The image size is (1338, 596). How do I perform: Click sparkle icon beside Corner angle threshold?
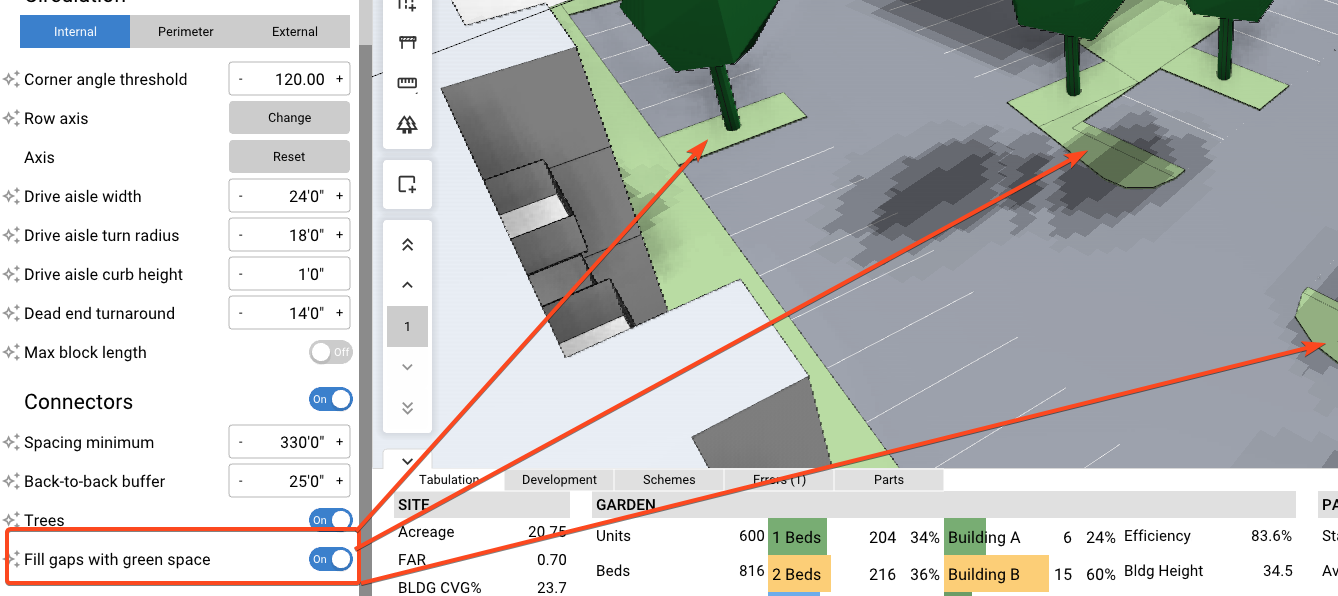click(x=11, y=80)
